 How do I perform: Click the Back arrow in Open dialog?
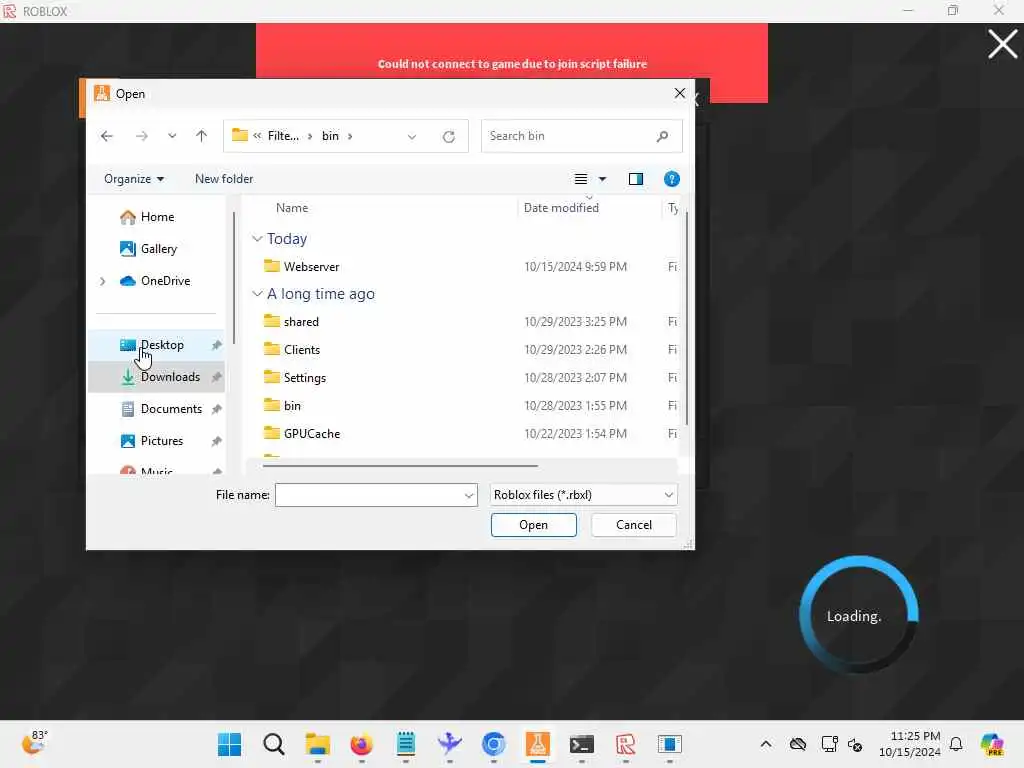pyautogui.click(x=106, y=136)
